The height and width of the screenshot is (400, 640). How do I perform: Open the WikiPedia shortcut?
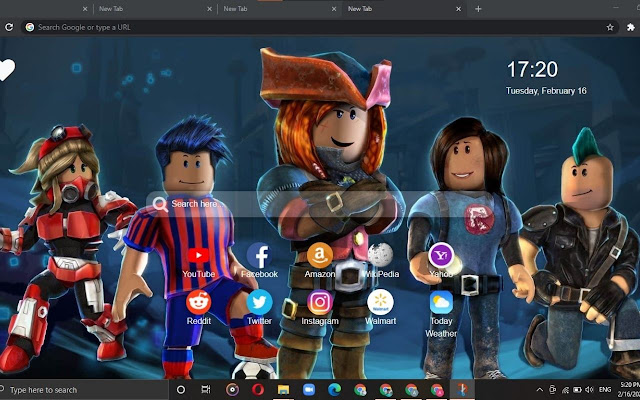(x=380, y=255)
